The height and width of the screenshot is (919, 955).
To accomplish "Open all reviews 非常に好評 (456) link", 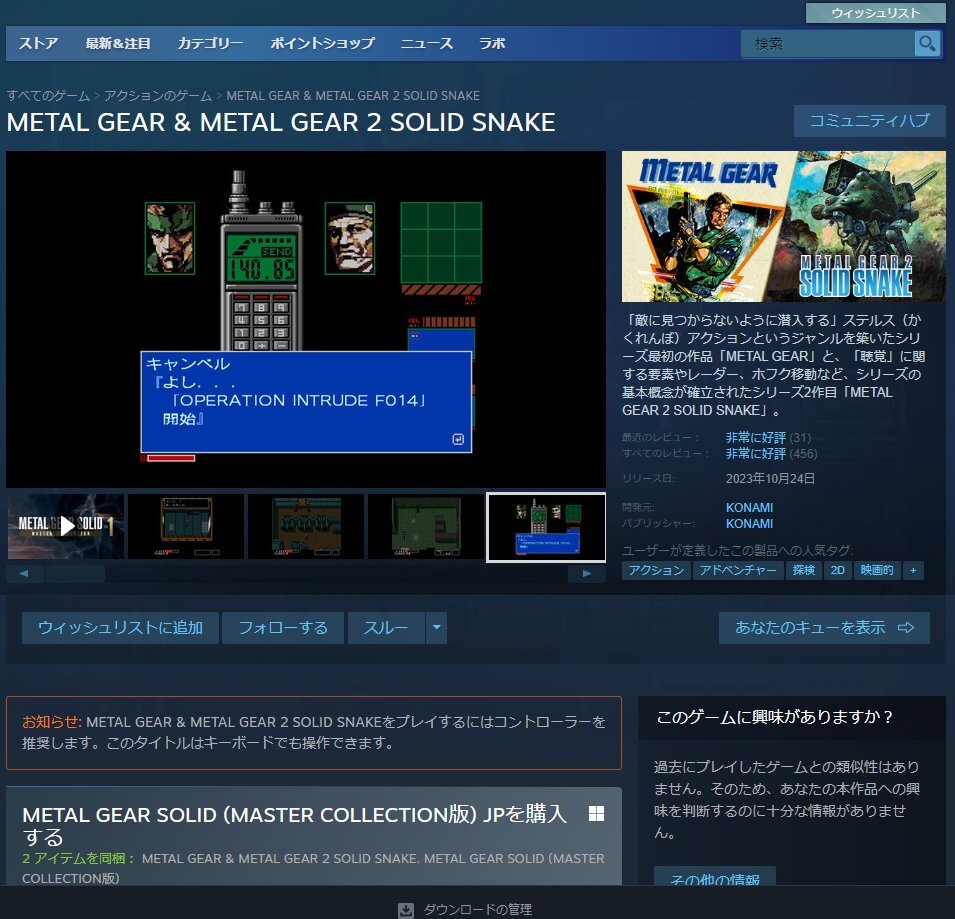I will [x=771, y=454].
